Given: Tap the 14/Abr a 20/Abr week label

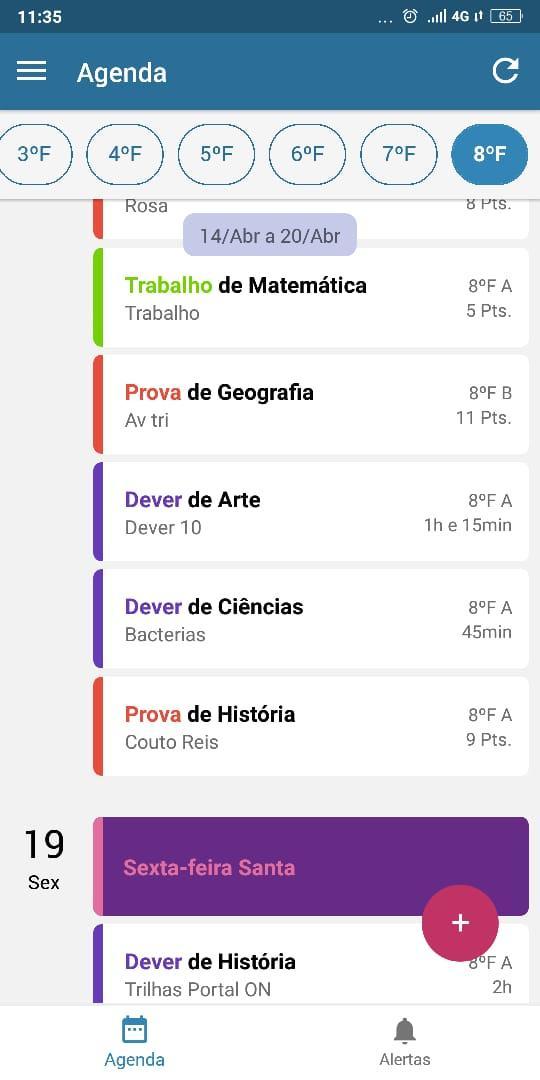Looking at the screenshot, I should 270,236.
